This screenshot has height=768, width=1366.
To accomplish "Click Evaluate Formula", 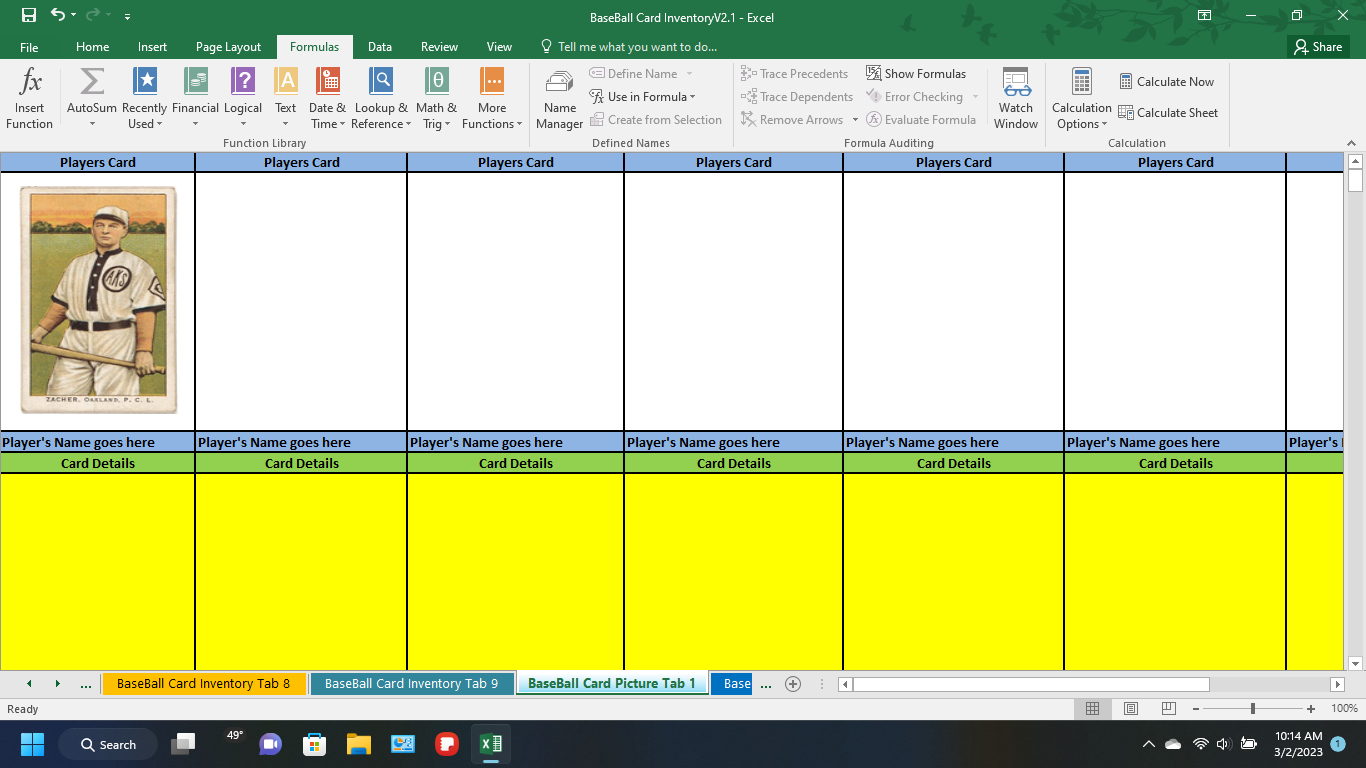I will (x=921, y=120).
